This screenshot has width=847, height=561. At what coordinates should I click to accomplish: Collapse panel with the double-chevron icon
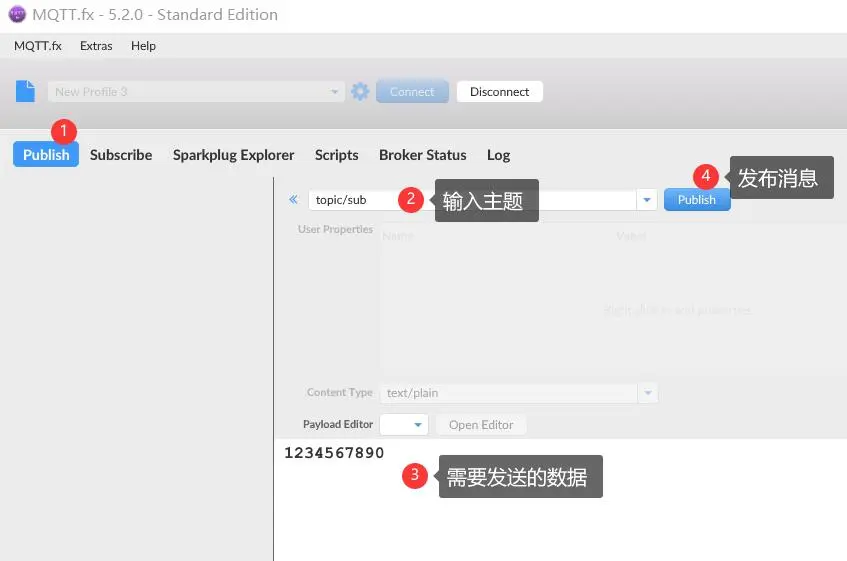[x=293, y=200]
